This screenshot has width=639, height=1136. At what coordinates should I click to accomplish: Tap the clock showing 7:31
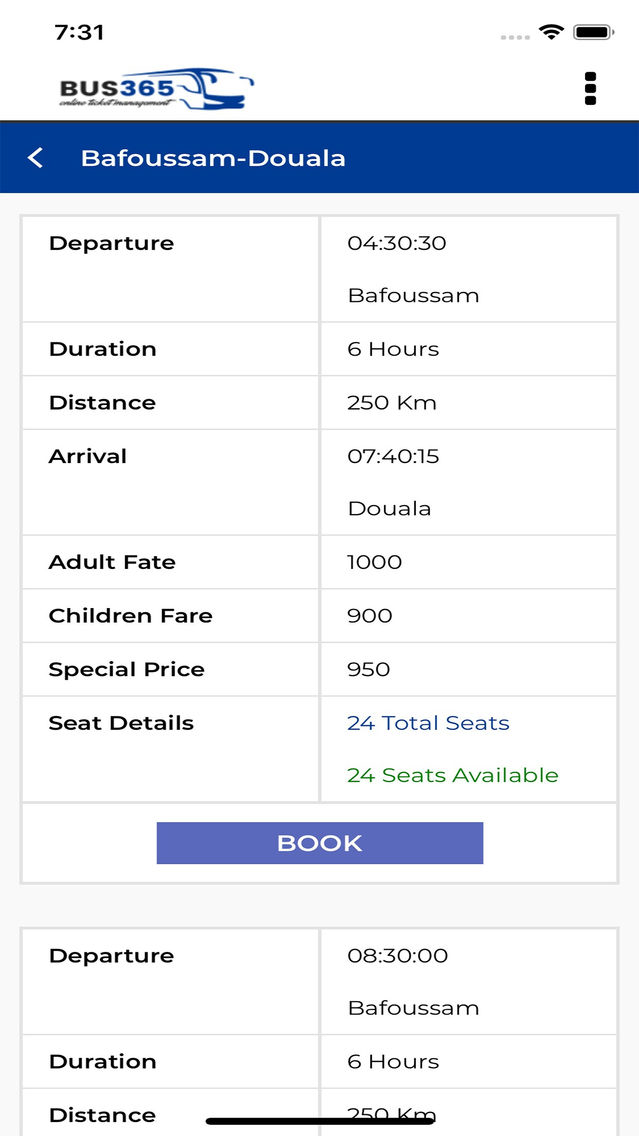pyautogui.click(x=79, y=31)
